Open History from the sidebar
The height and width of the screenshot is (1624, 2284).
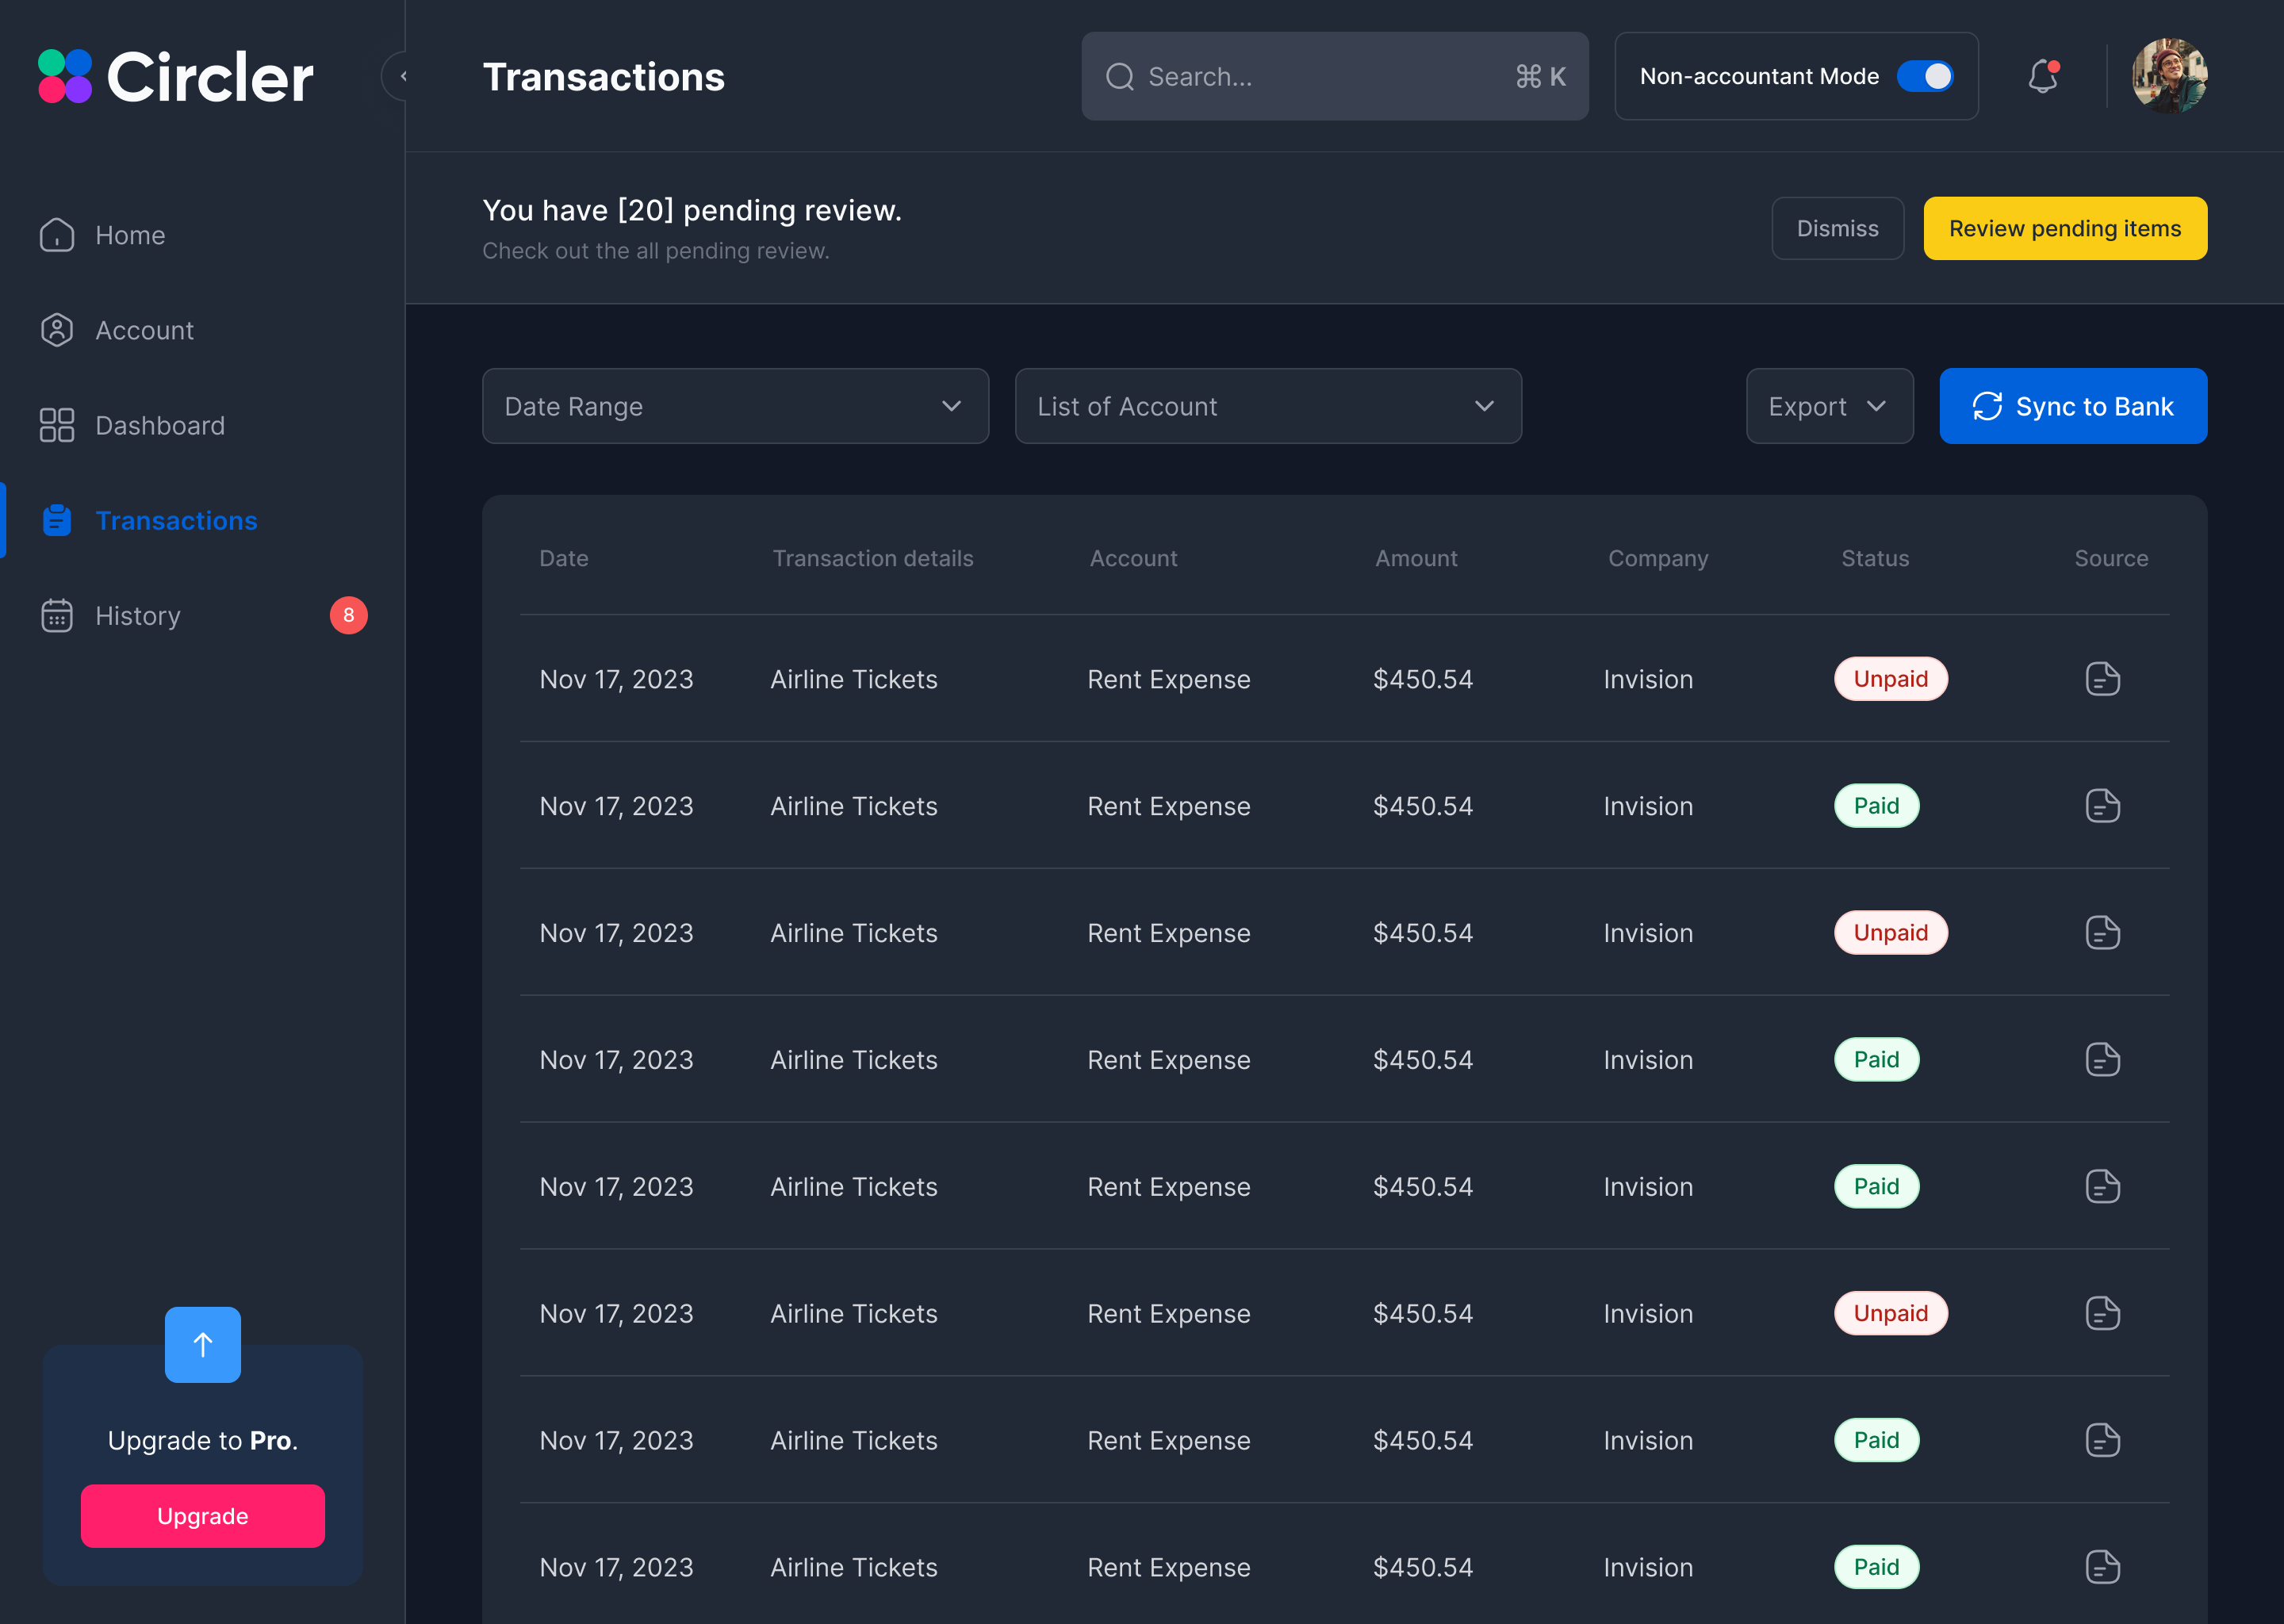pos(137,616)
